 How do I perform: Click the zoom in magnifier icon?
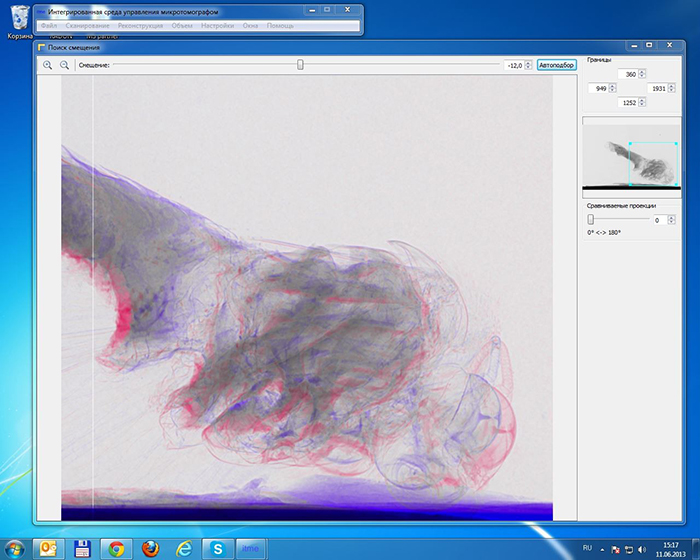coord(47,65)
